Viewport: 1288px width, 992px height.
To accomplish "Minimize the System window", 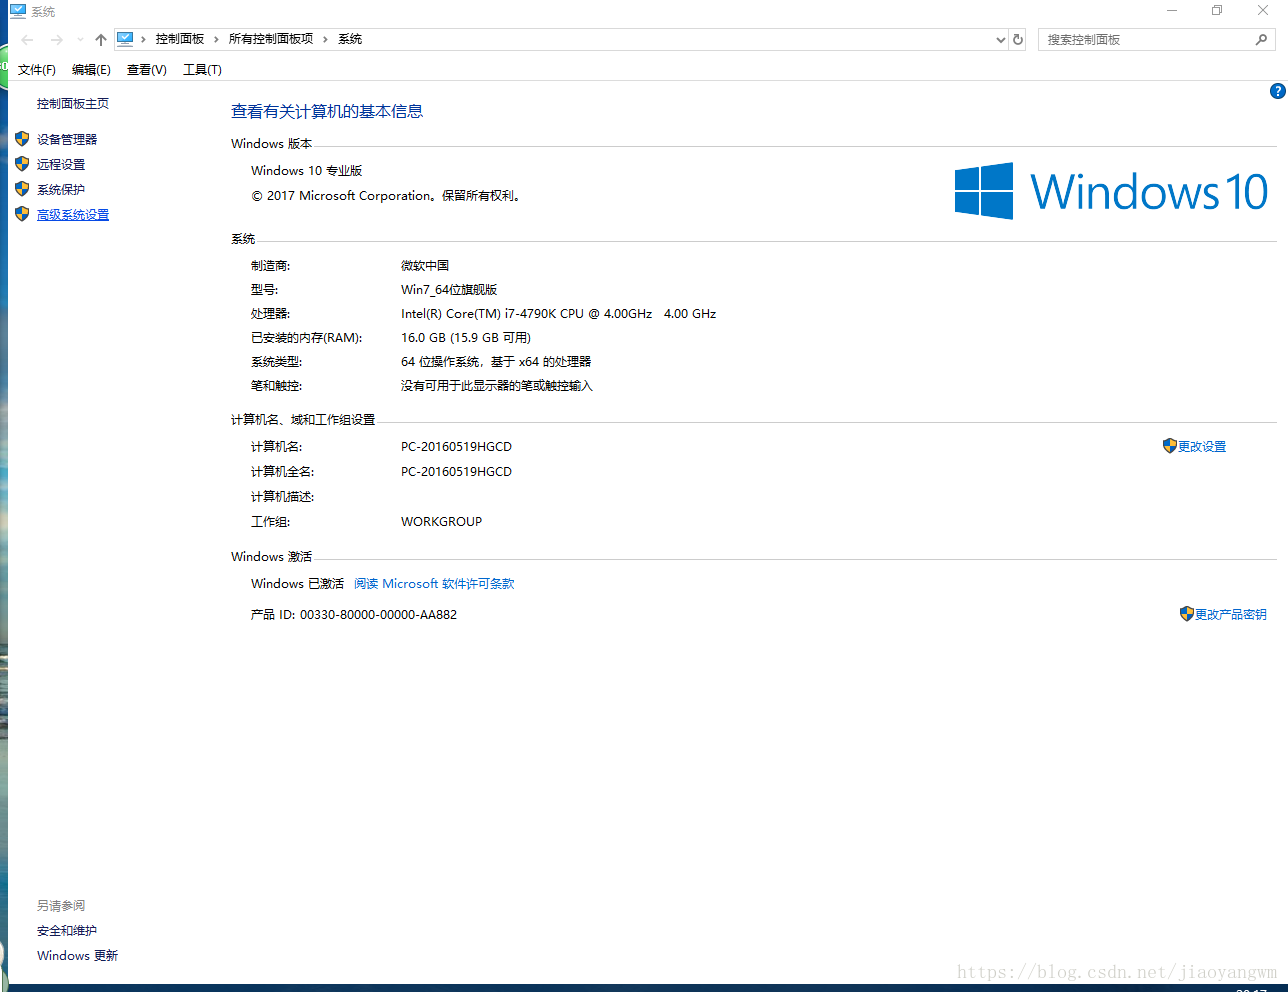I will click(1172, 11).
